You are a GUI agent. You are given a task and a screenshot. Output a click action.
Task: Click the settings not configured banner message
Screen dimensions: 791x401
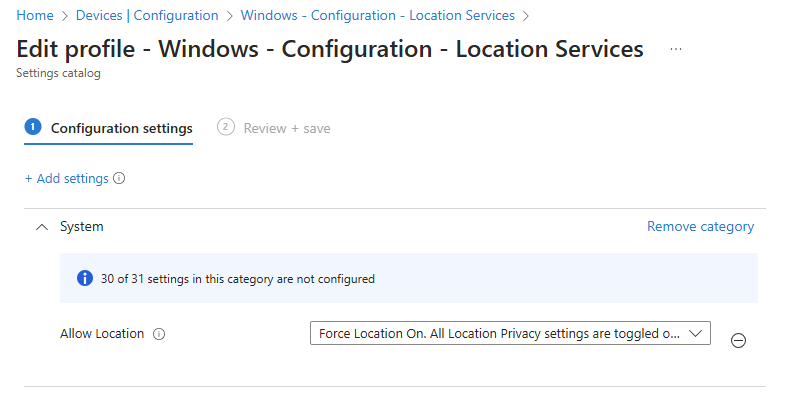click(x=238, y=279)
